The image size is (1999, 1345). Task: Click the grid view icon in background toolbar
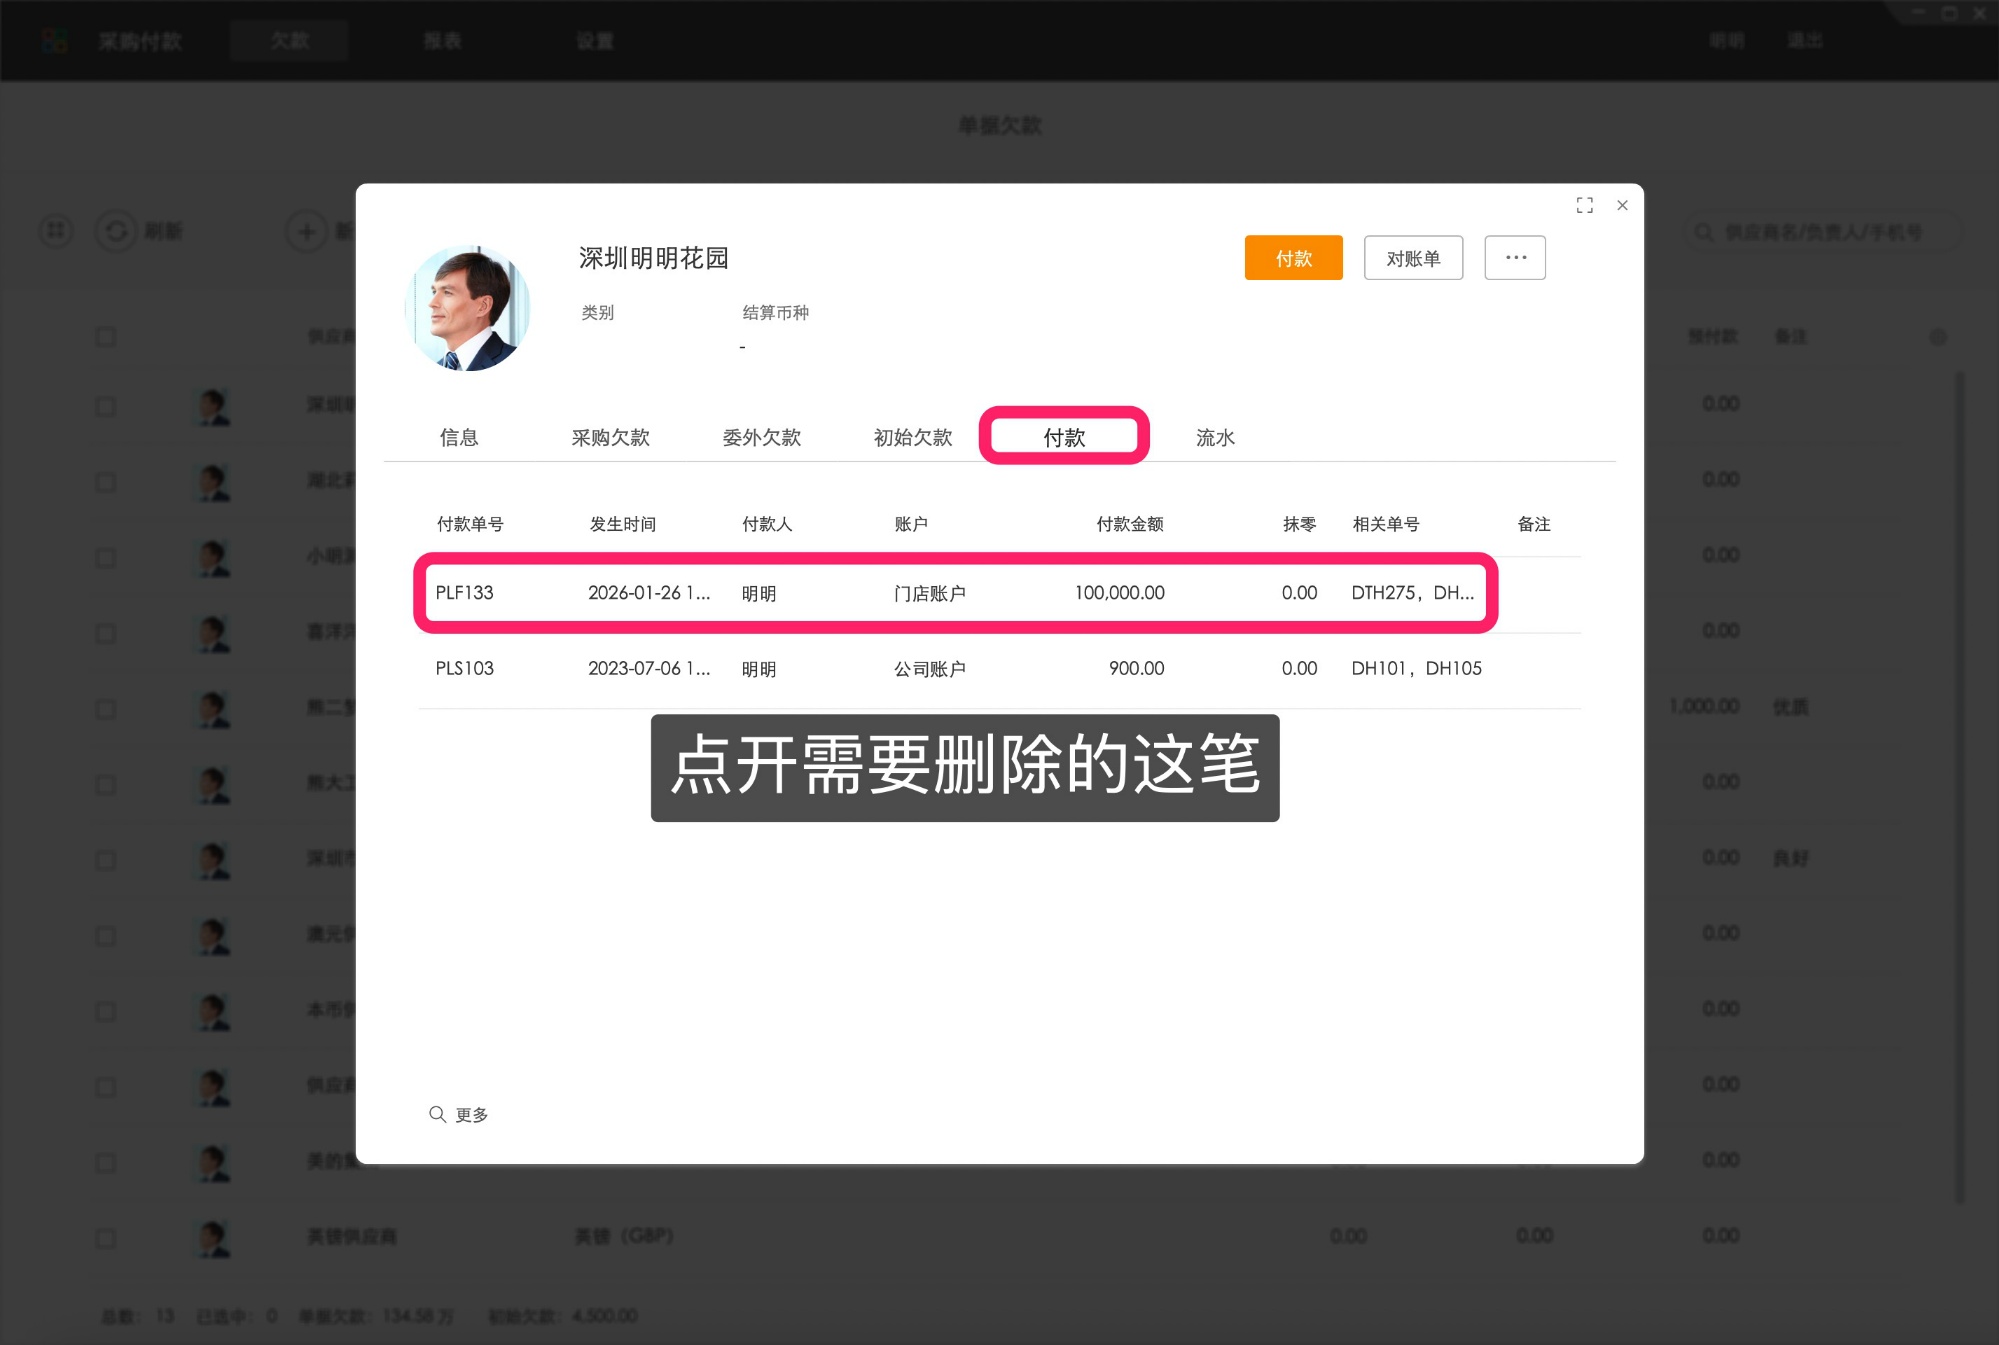tap(56, 231)
